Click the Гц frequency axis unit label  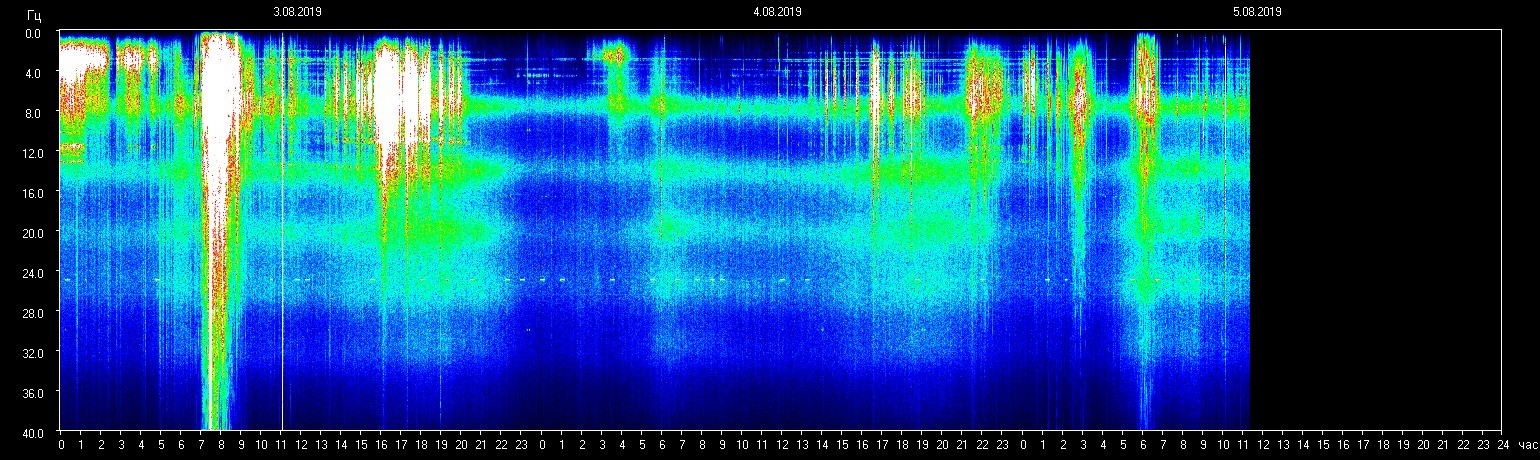click(x=34, y=14)
